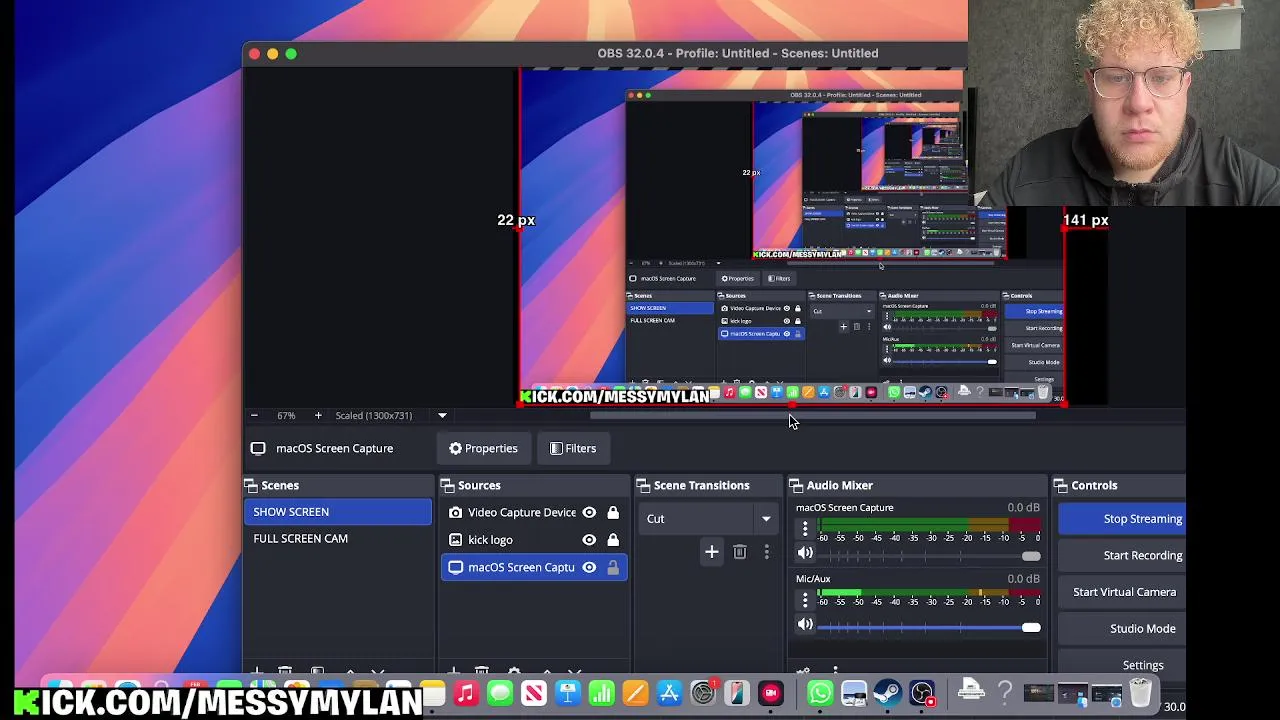The width and height of the screenshot is (1280, 720).
Task: Open the Trash in the Dock
Action: coord(1141,693)
